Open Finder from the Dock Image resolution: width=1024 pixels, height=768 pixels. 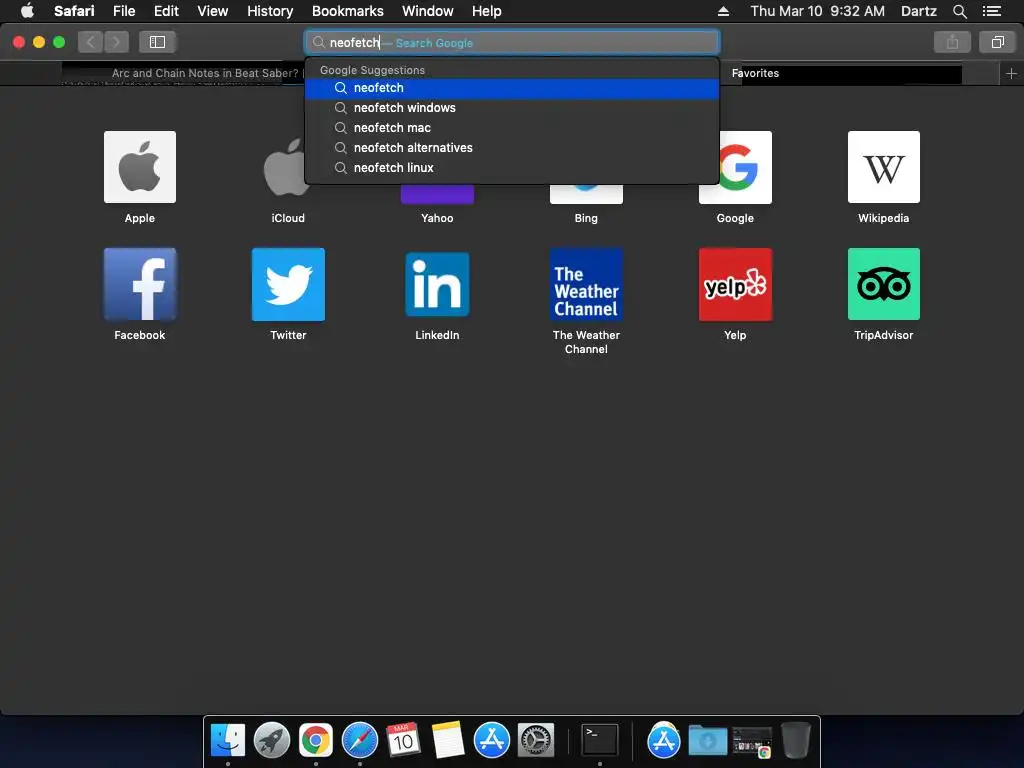pos(228,740)
